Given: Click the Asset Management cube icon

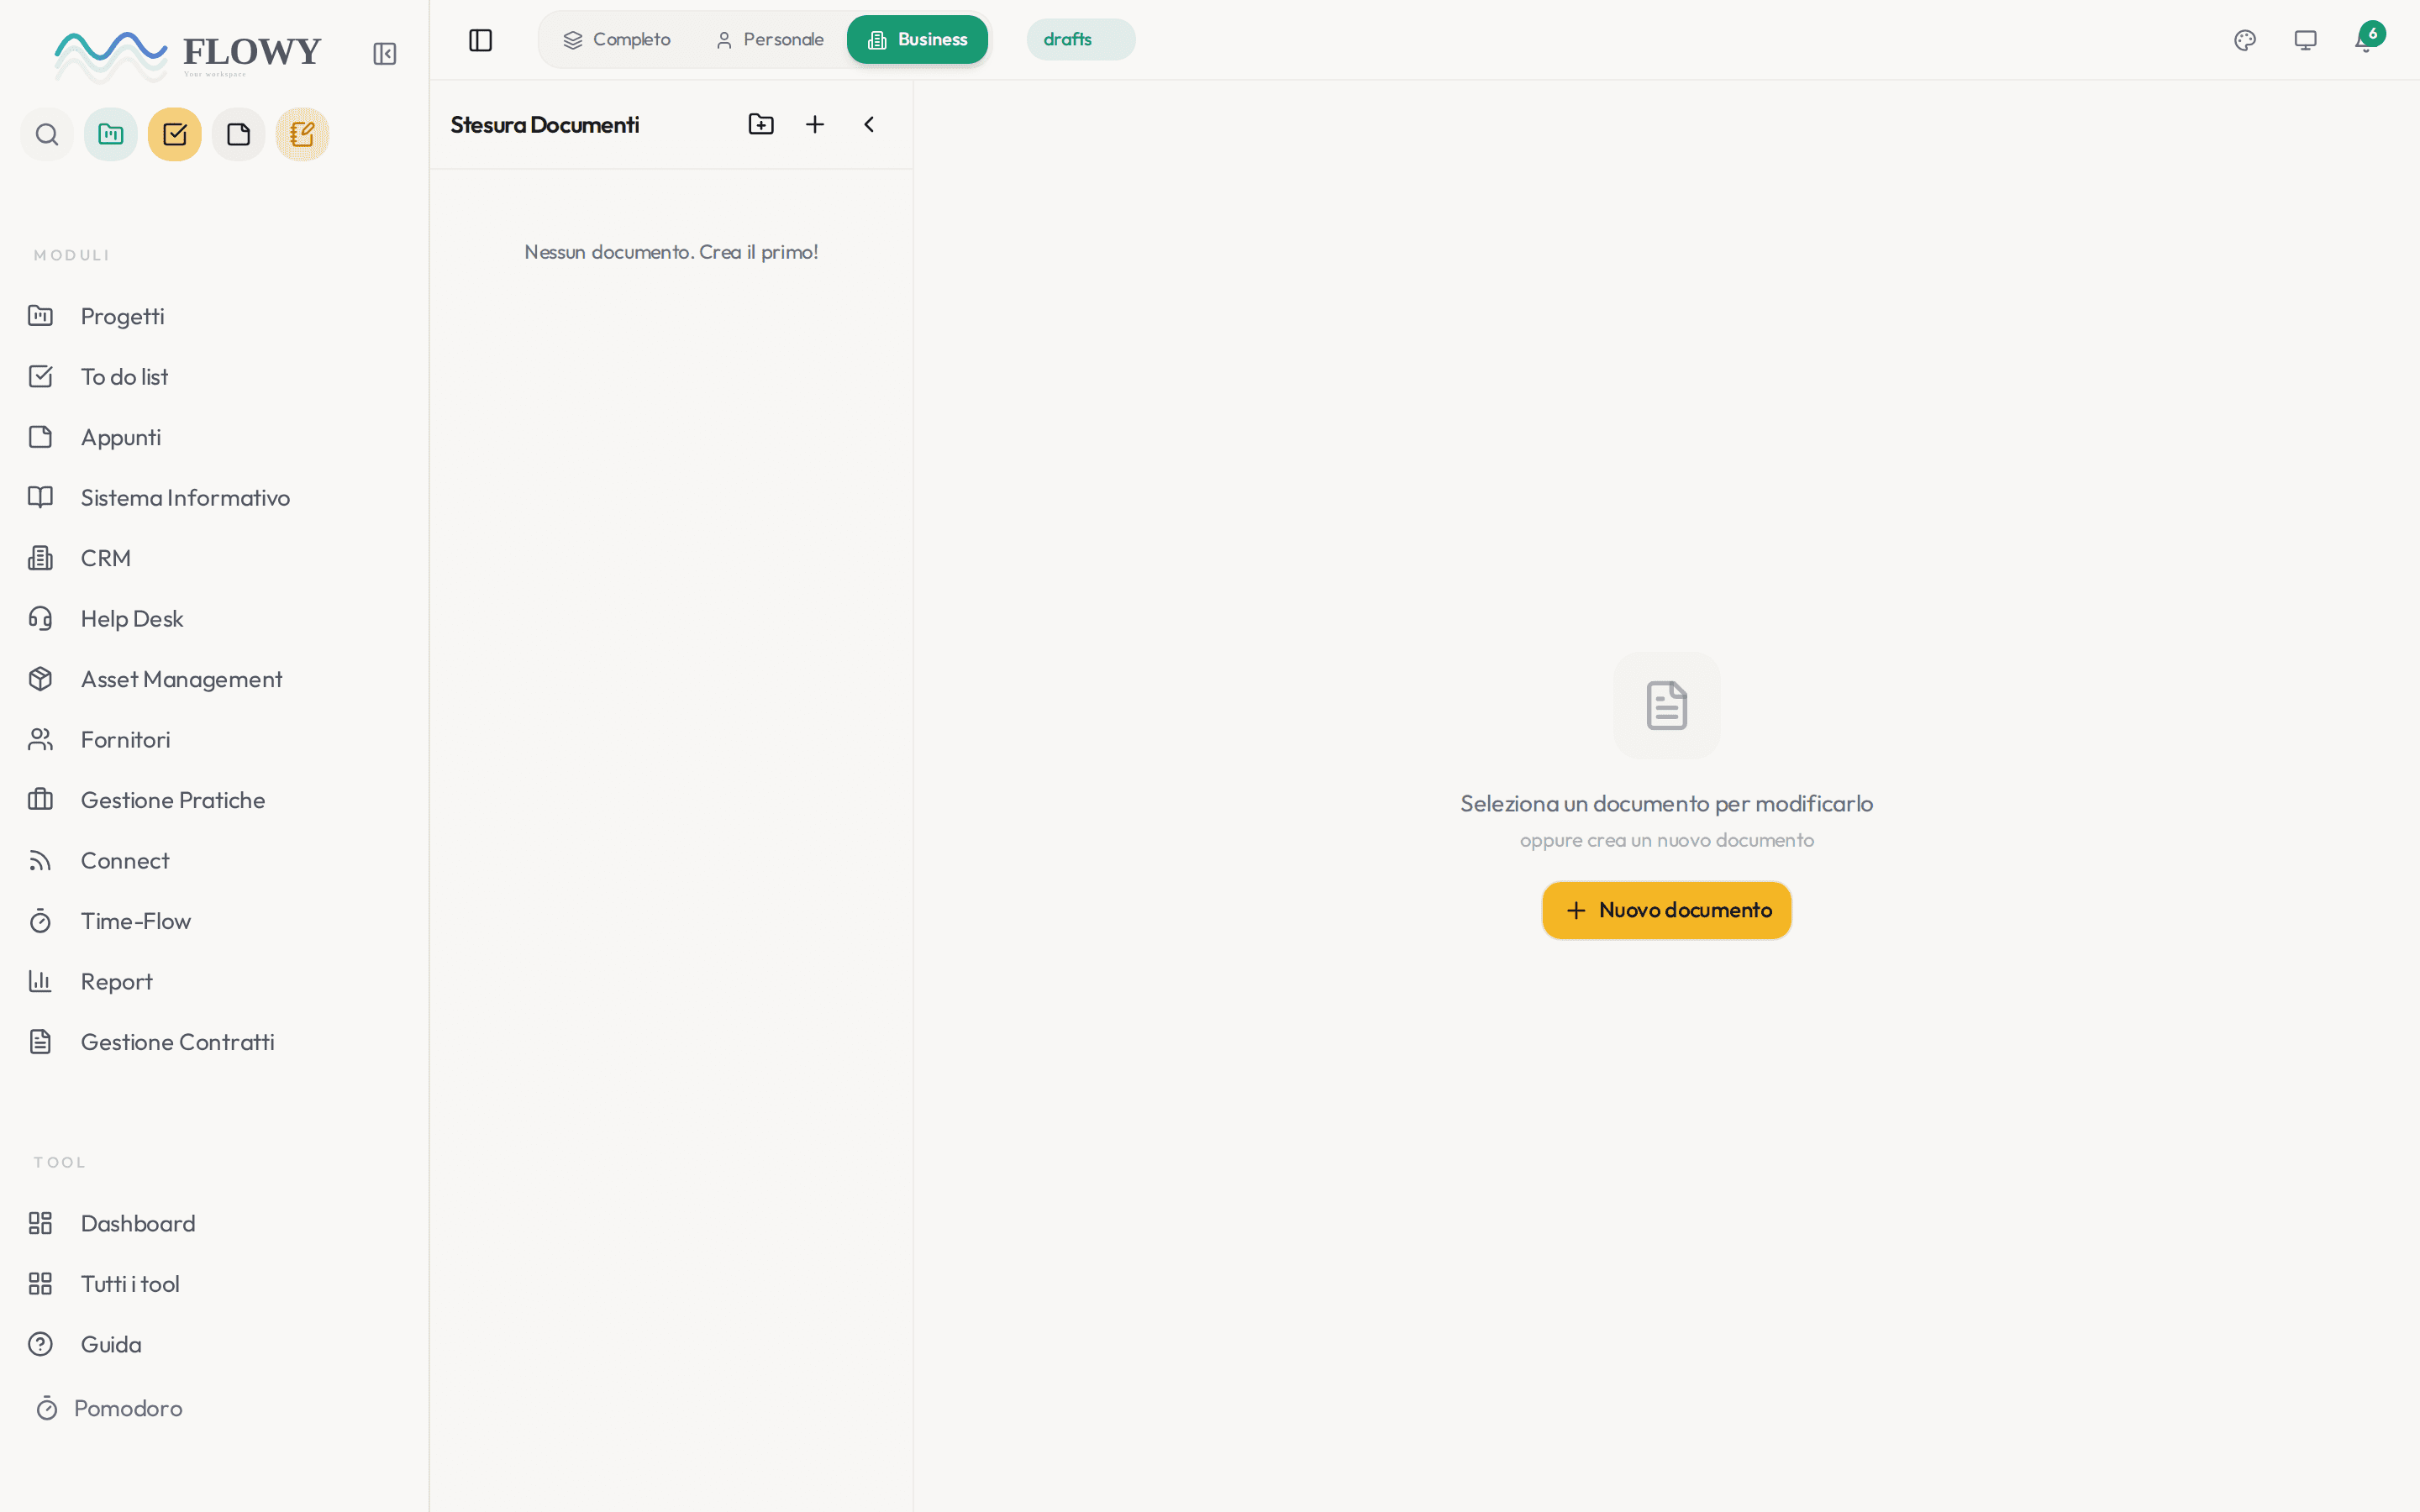Looking at the screenshot, I should (40, 679).
